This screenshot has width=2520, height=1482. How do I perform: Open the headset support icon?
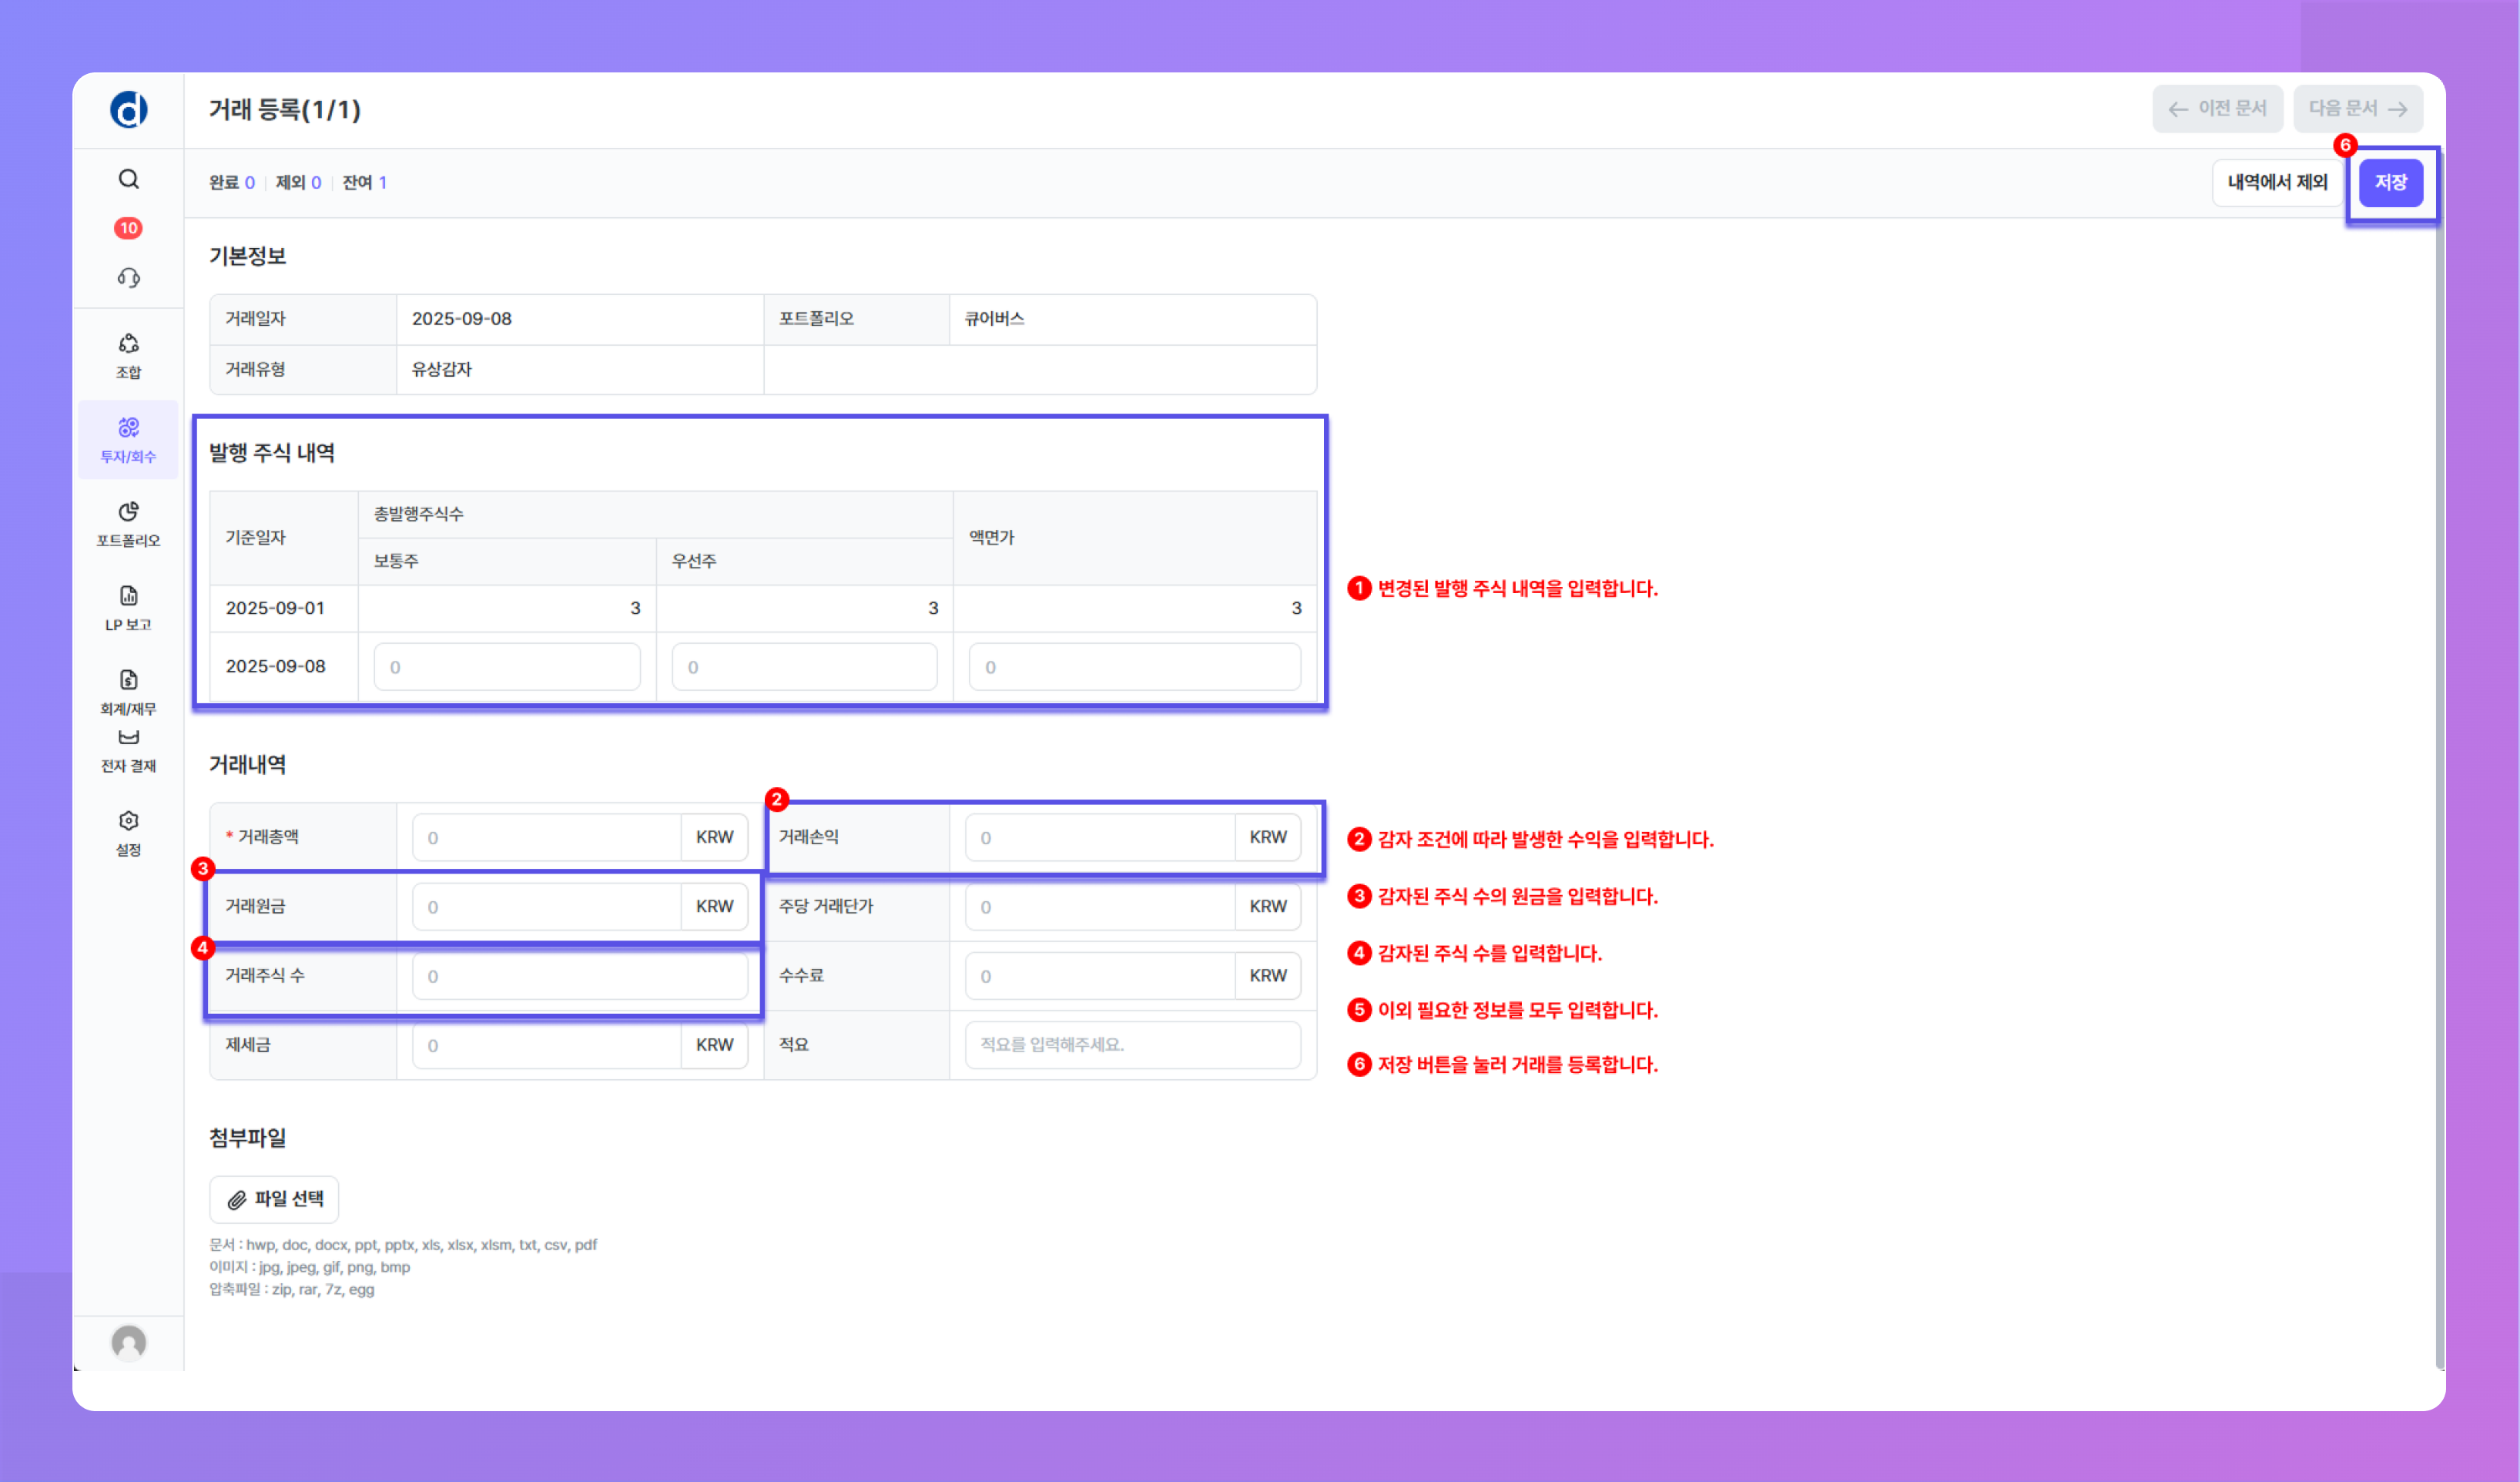[128, 277]
